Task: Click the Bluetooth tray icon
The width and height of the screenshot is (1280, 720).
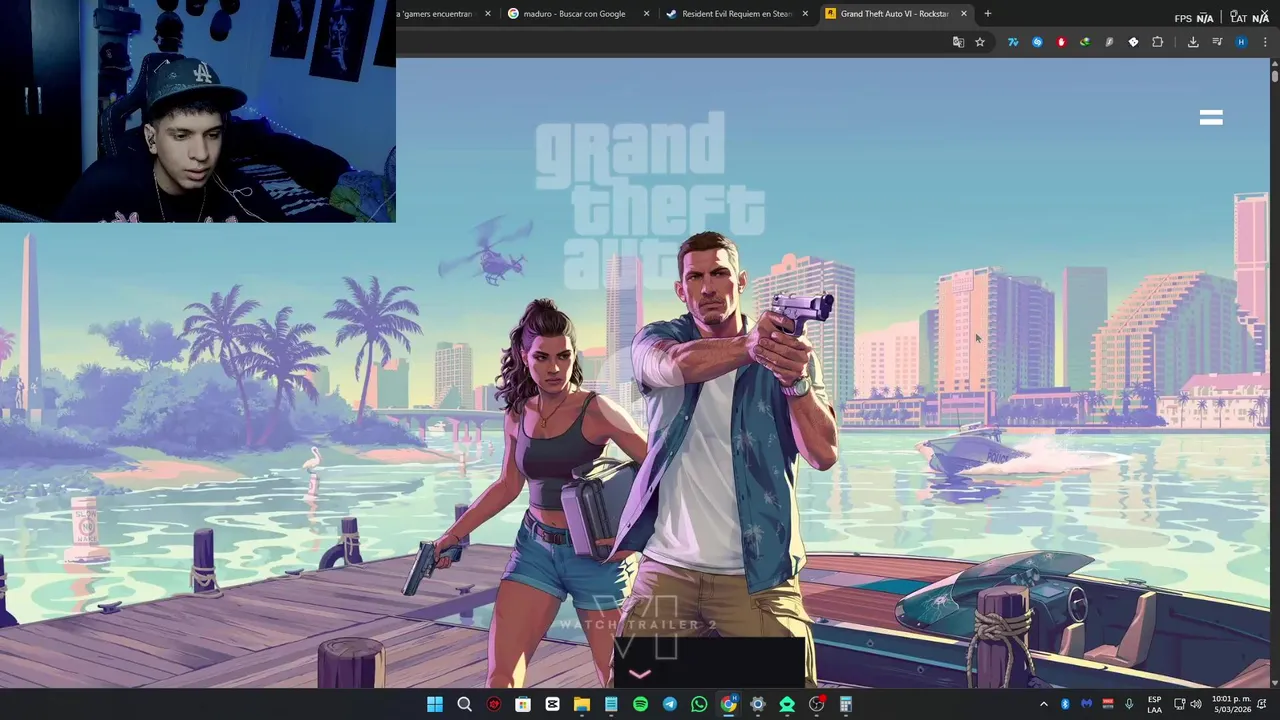Action: [1065, 704]
